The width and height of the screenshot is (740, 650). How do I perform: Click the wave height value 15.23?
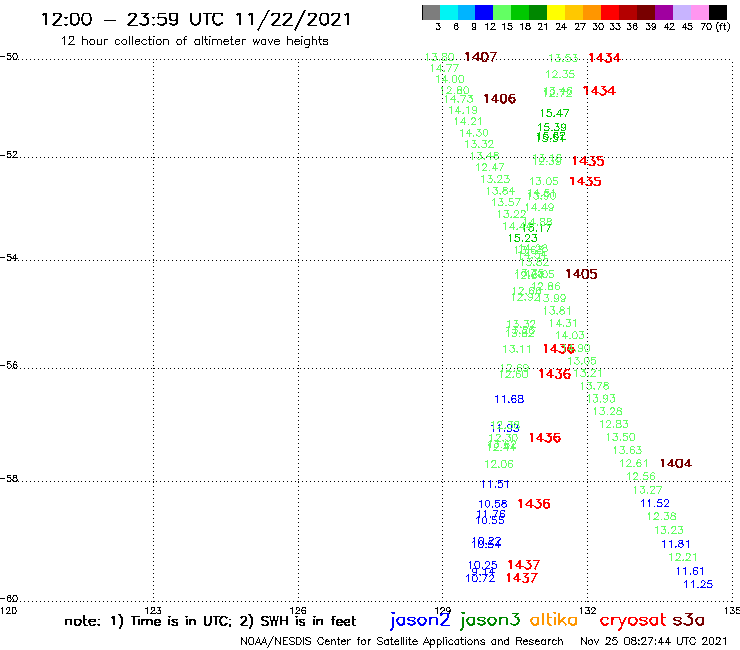[x=522, y=238]
